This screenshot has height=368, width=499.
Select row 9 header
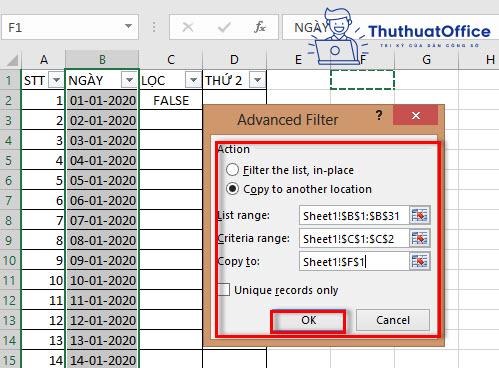(x=9, y=240)
